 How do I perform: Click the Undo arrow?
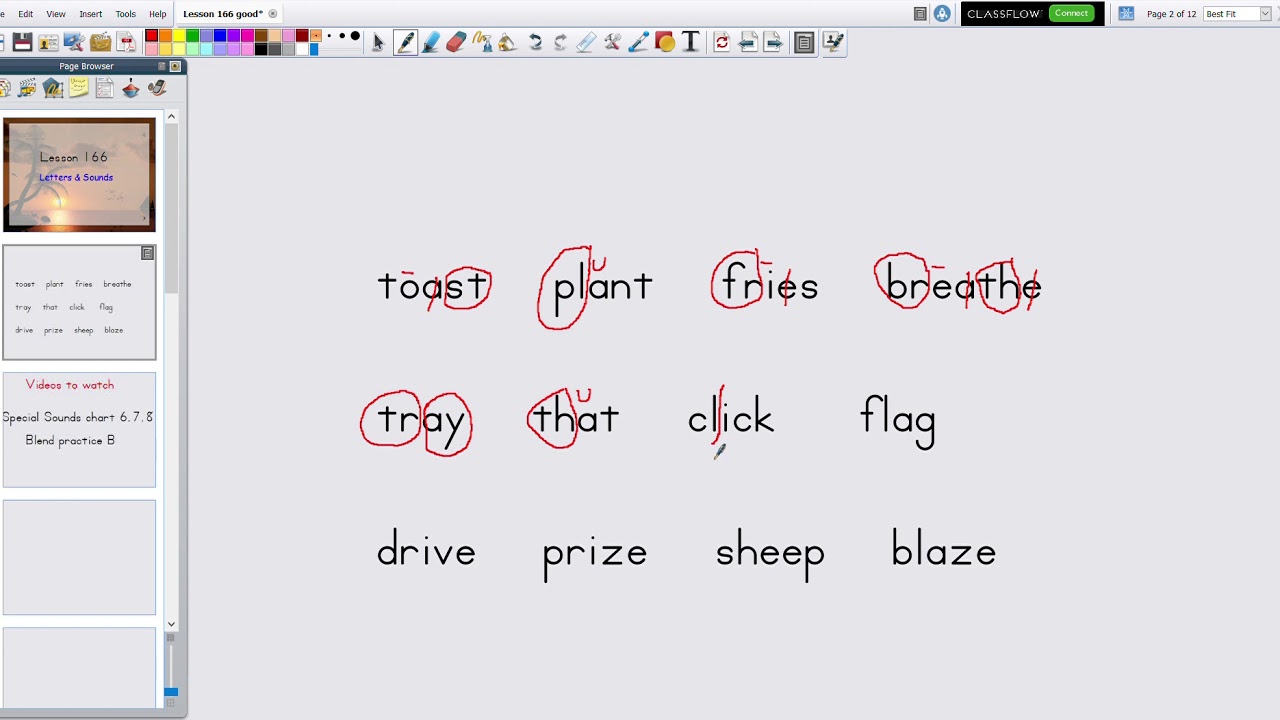click(535, 42)
